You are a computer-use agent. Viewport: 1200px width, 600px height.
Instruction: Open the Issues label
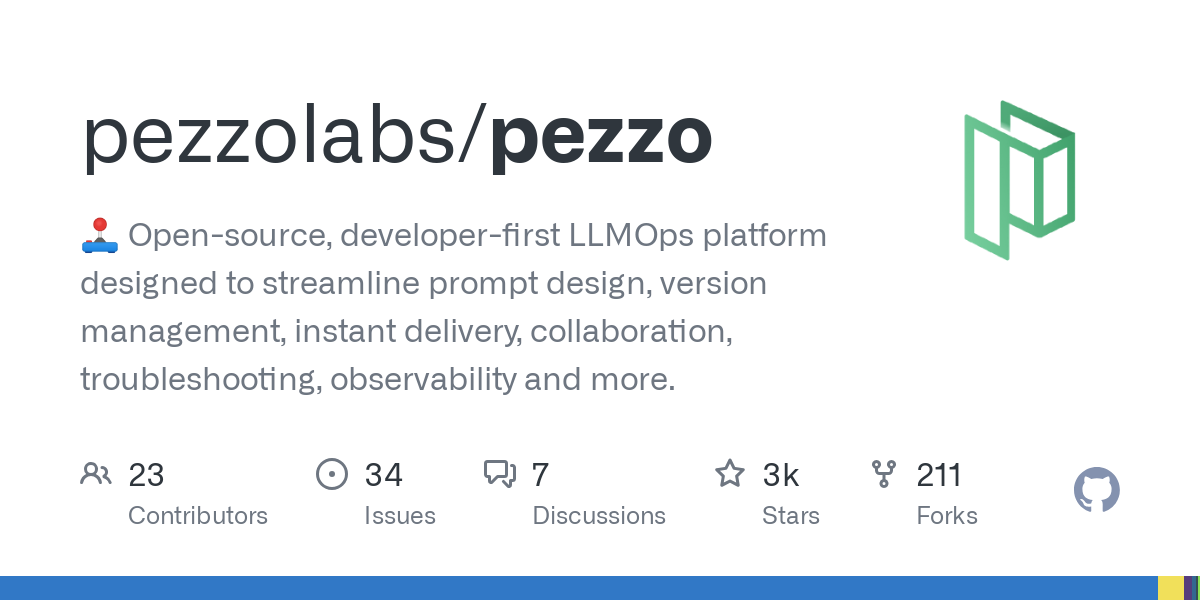pos(400,516)
